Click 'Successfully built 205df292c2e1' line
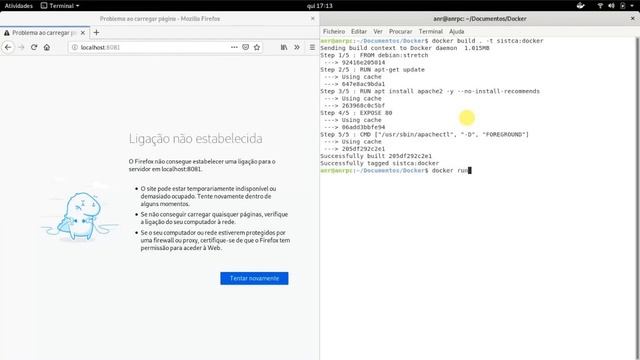 pyautogui.click(x=376, y=156)
